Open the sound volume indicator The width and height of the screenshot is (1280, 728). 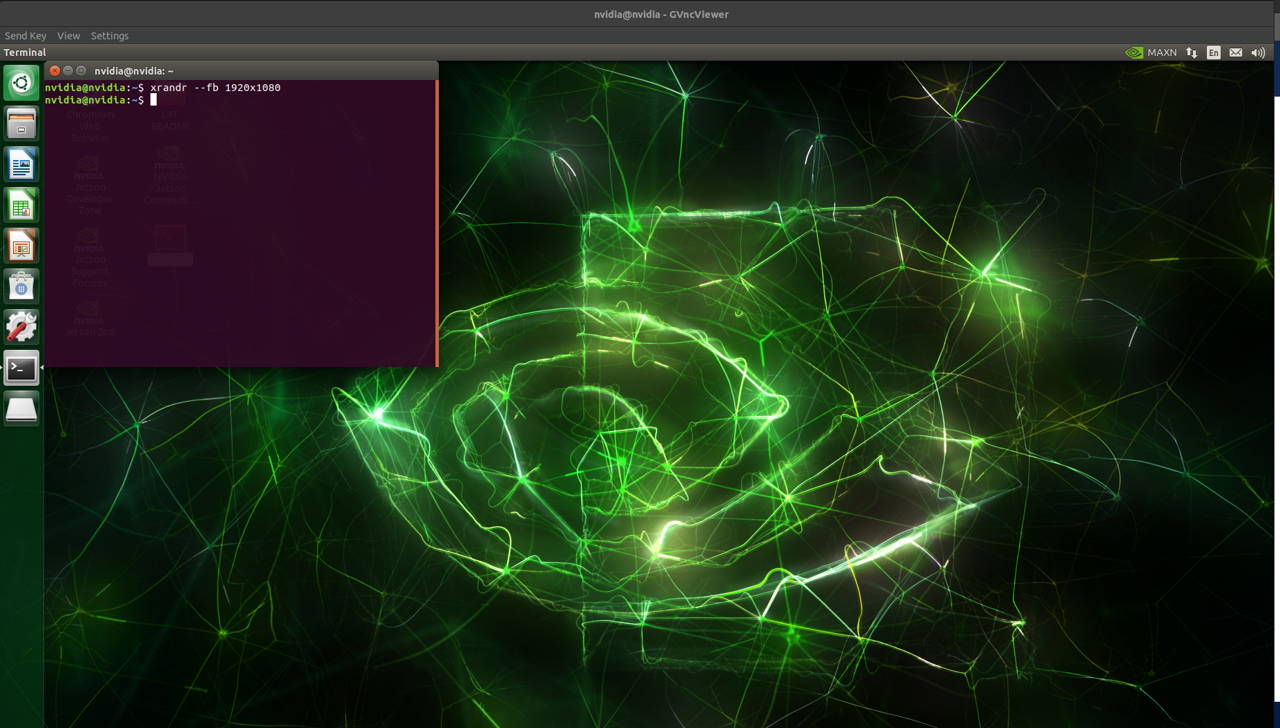coord(1258,53)
